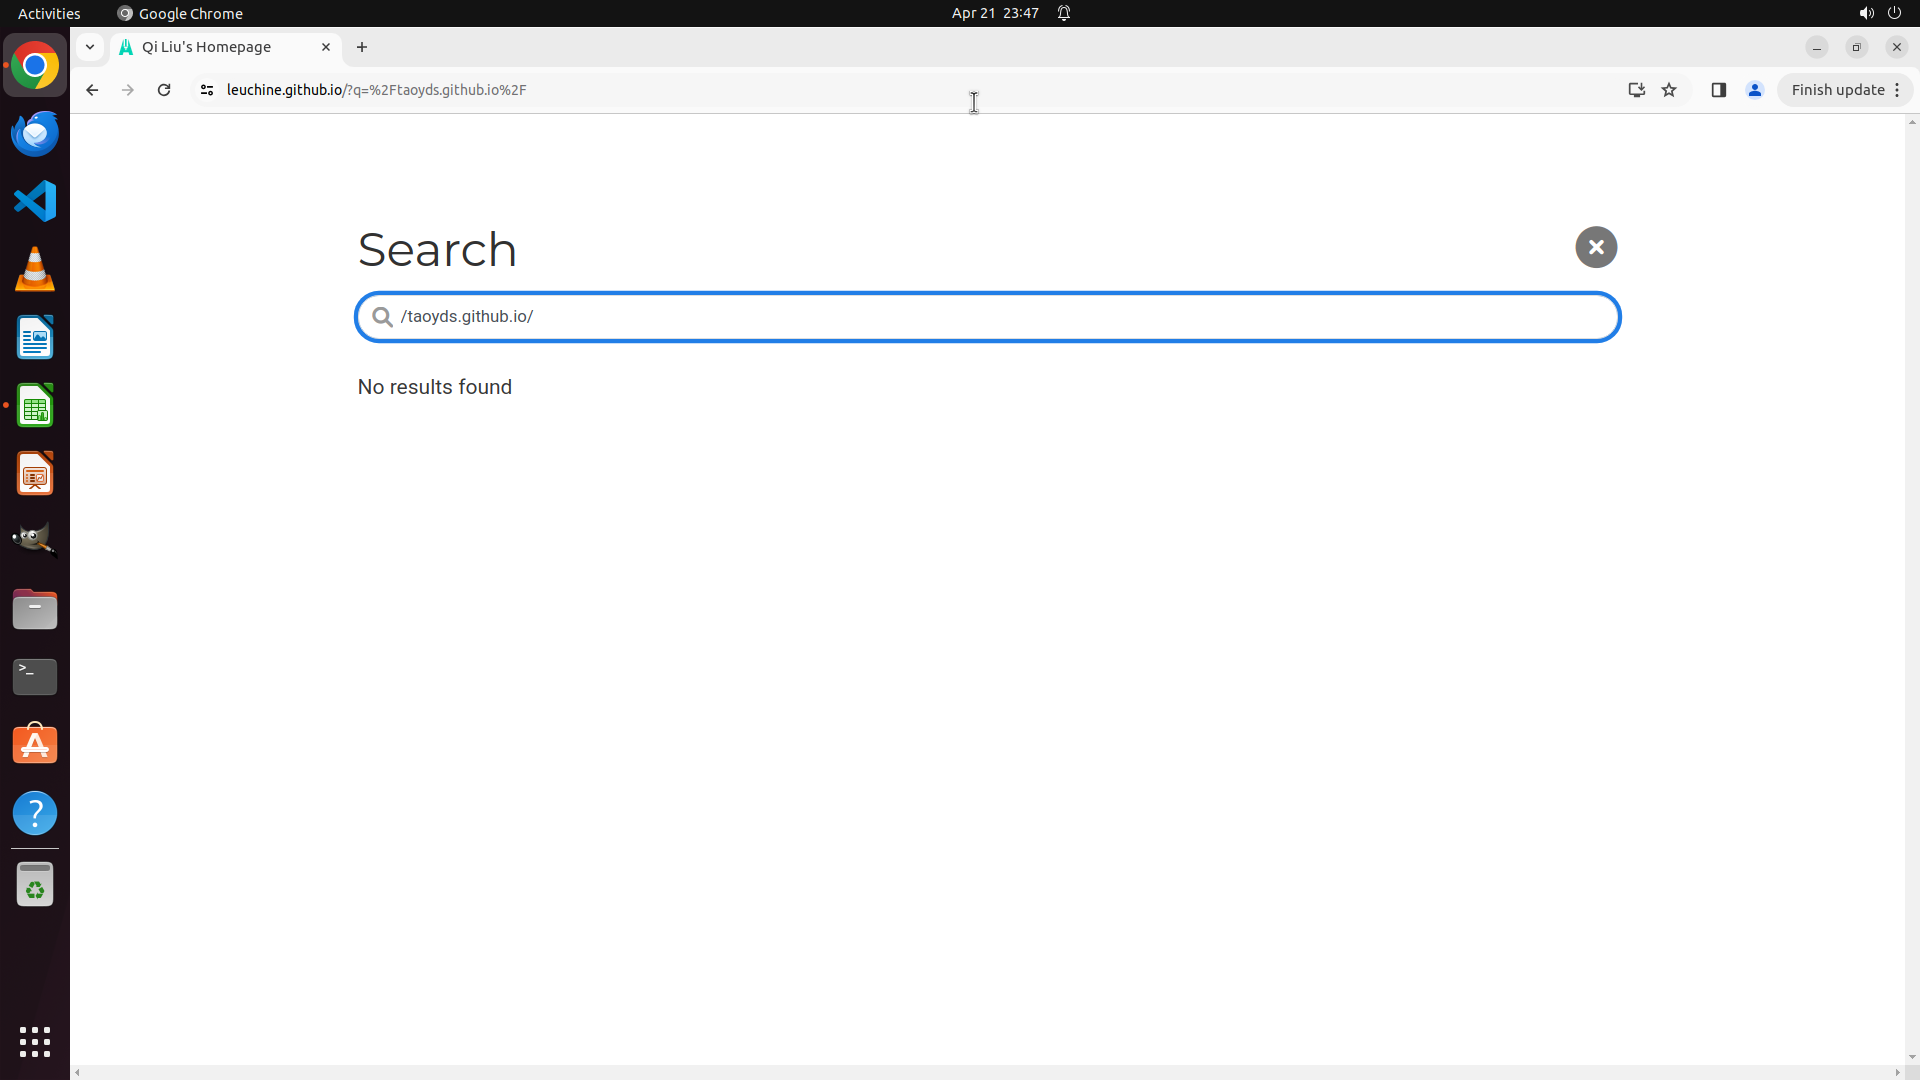1920x1080 pixels.
Task: View site information for leuchine.github.io
Action: pyautogui.click(x=207, y=90)
